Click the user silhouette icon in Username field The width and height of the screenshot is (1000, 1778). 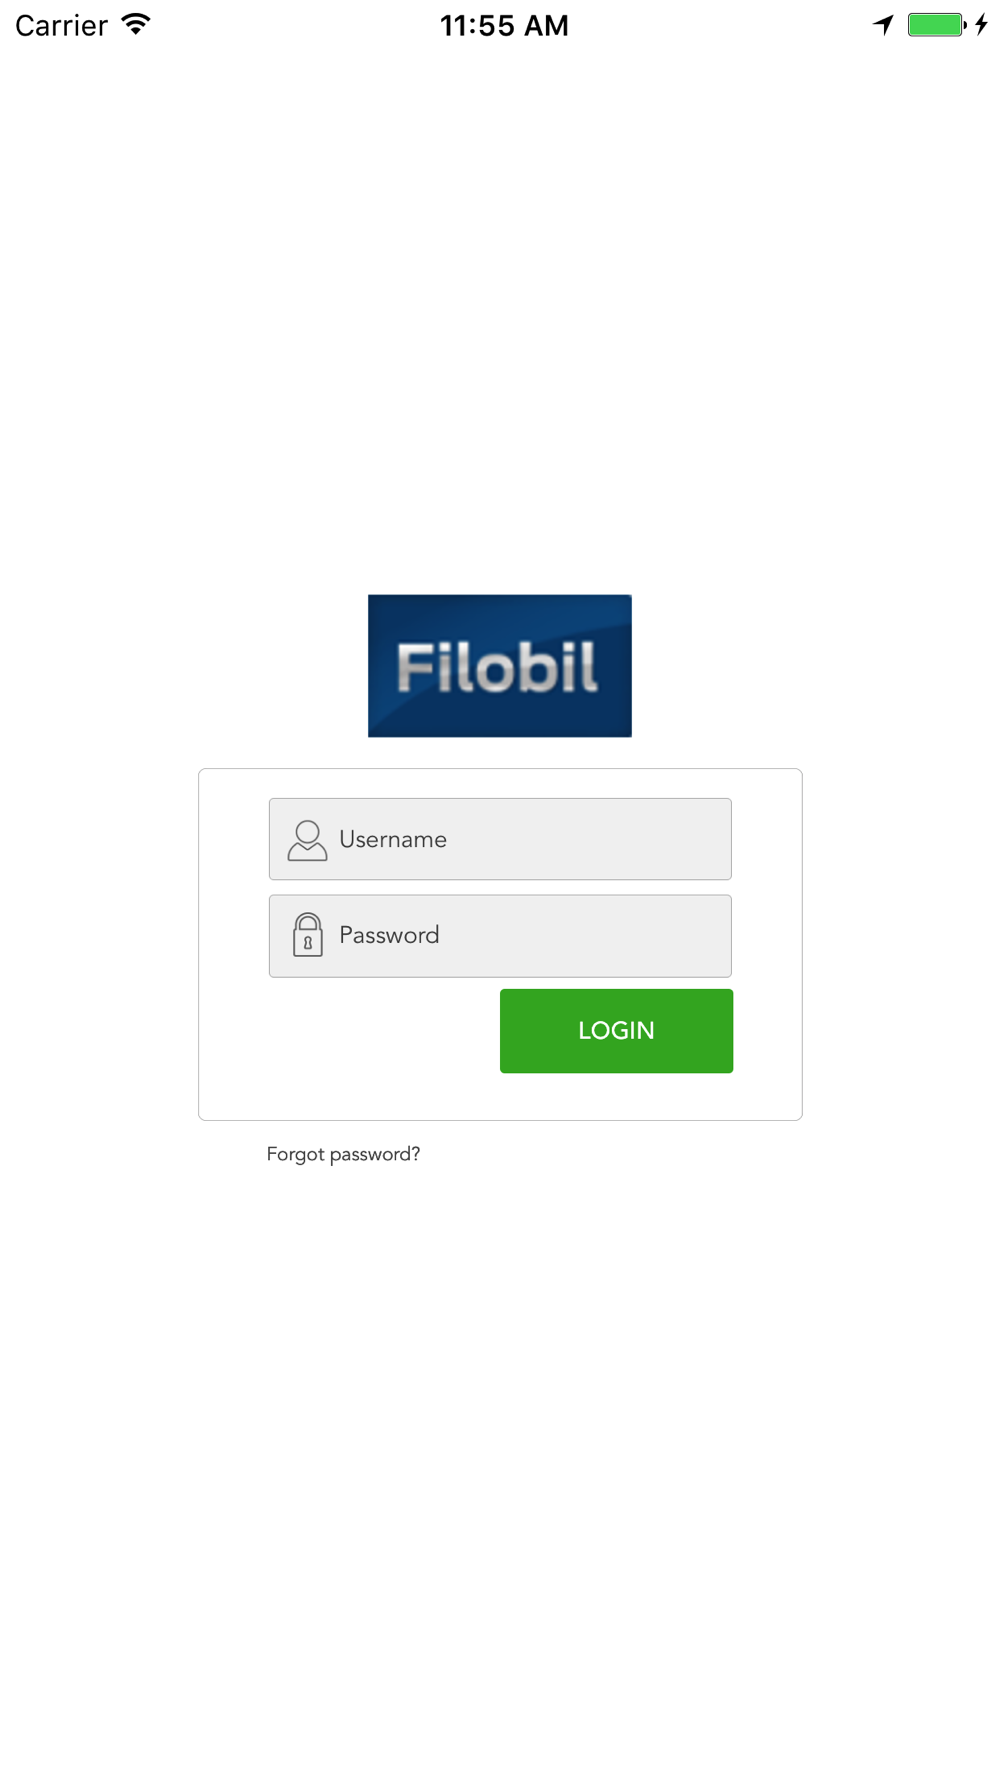click(x=307, y=840)
